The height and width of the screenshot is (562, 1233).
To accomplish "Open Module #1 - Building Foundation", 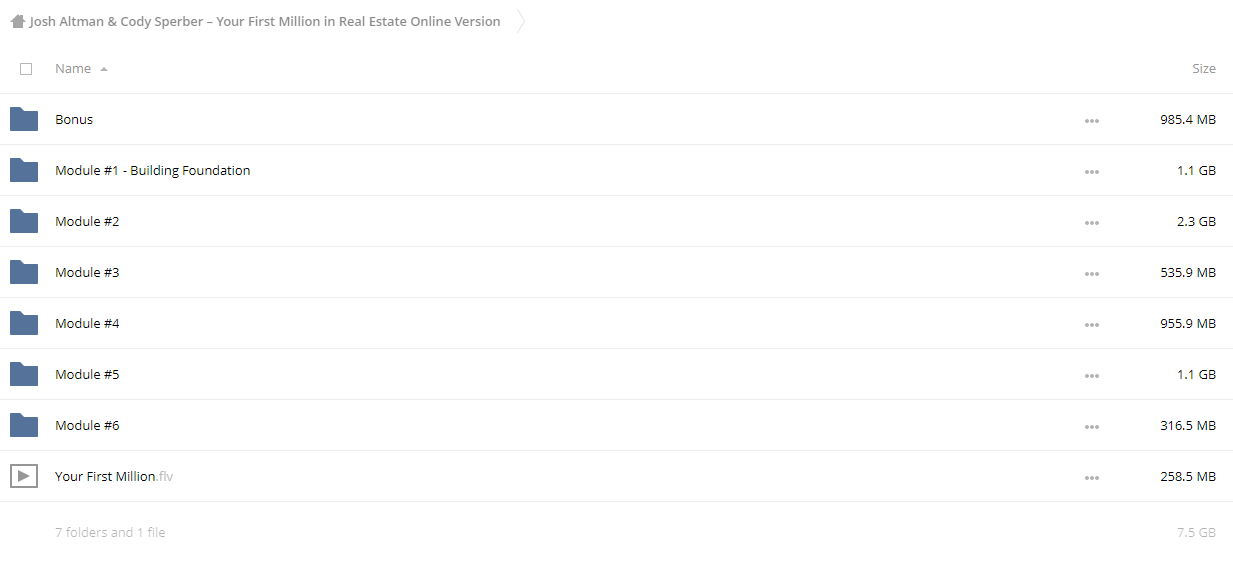I will pyautogui.click(x=153, y=171).
